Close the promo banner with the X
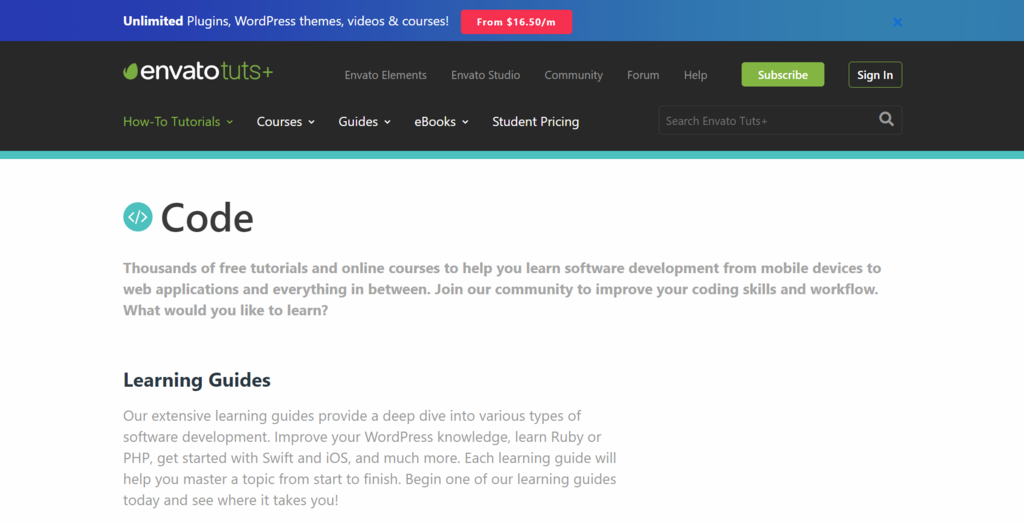This screenshot has width=1024, height=523. pyautogui.click(x=897, y=22)
